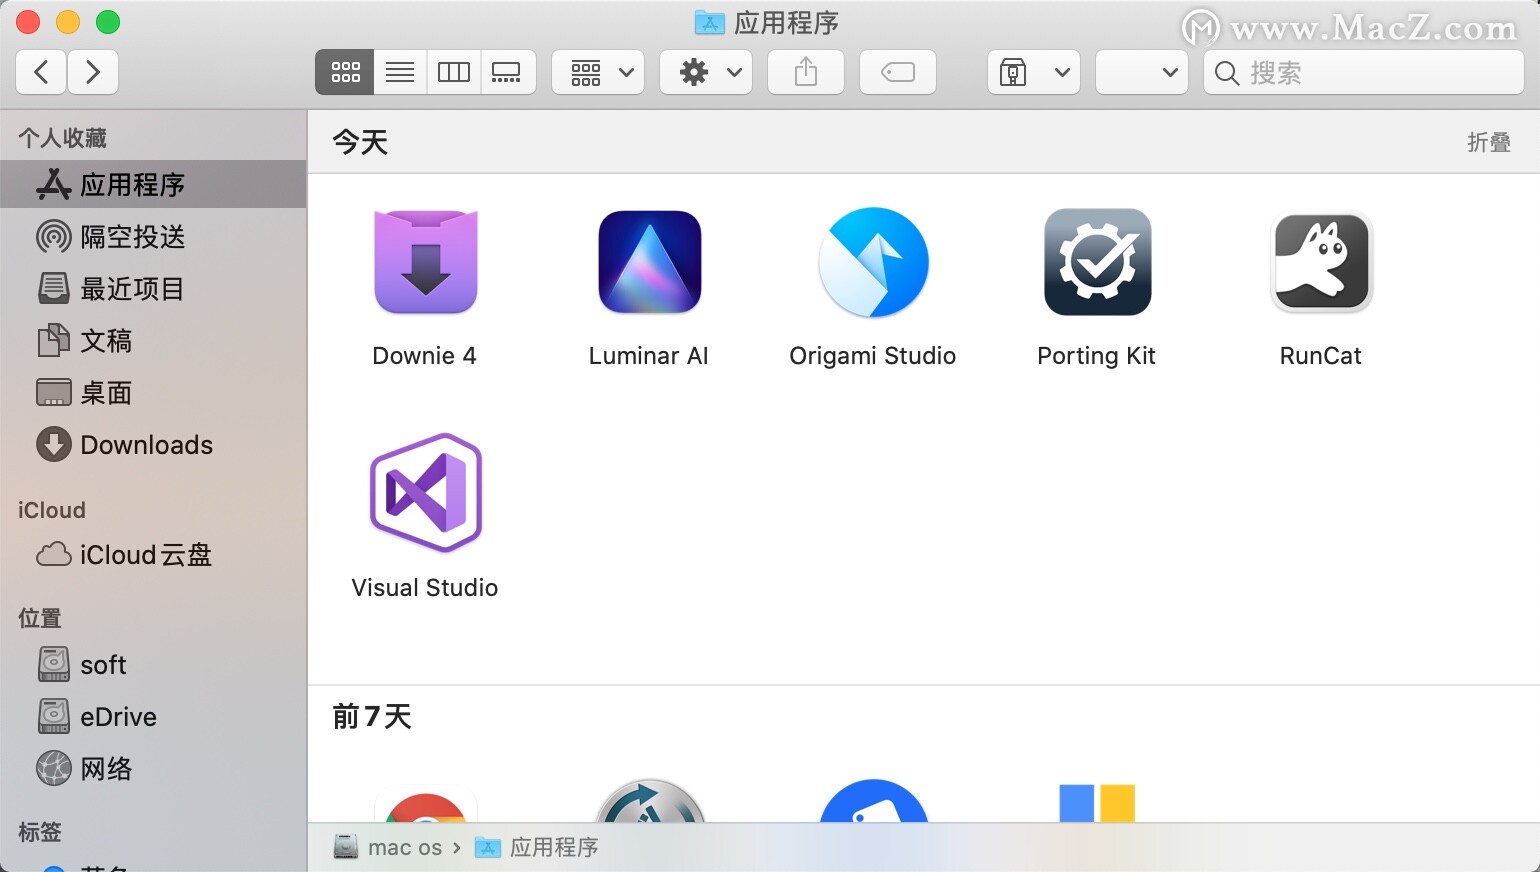Open 网络 in the sidebar

pyautogui.click(x=153, y=769)
